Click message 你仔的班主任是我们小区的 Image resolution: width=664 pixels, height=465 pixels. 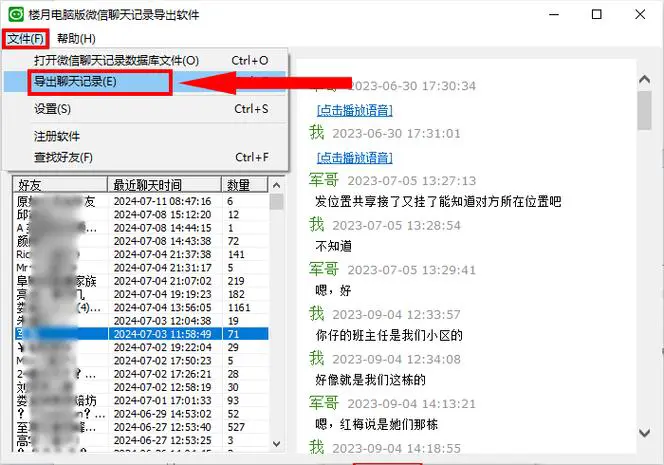(389, 335)
